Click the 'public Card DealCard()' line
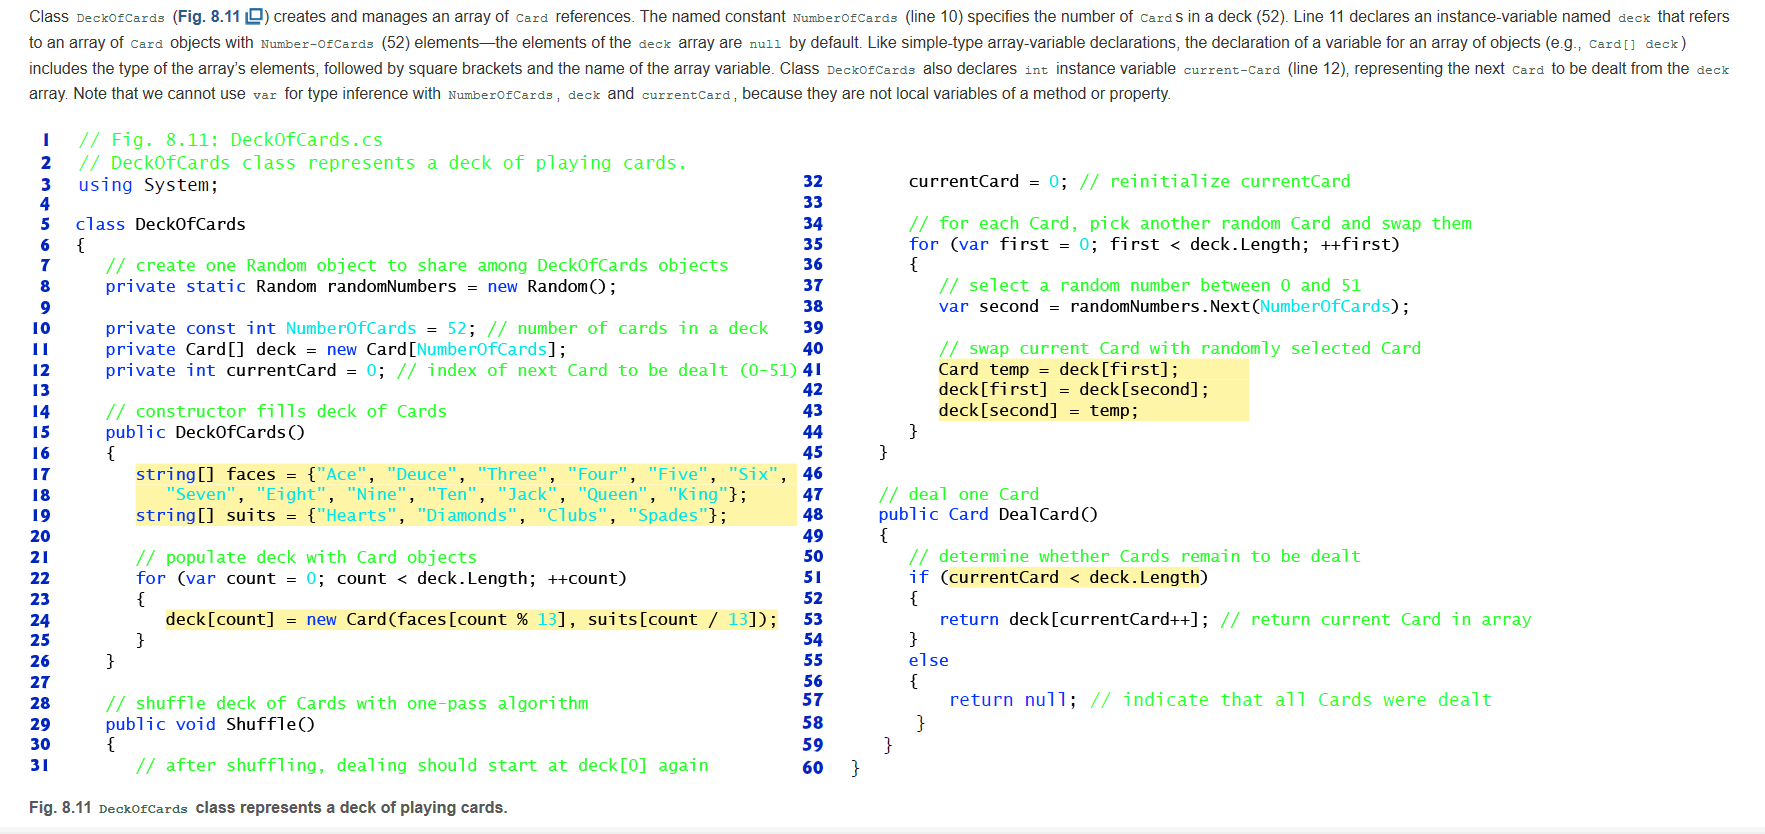This screenshot has width=1765, height=834. [988, 514]
